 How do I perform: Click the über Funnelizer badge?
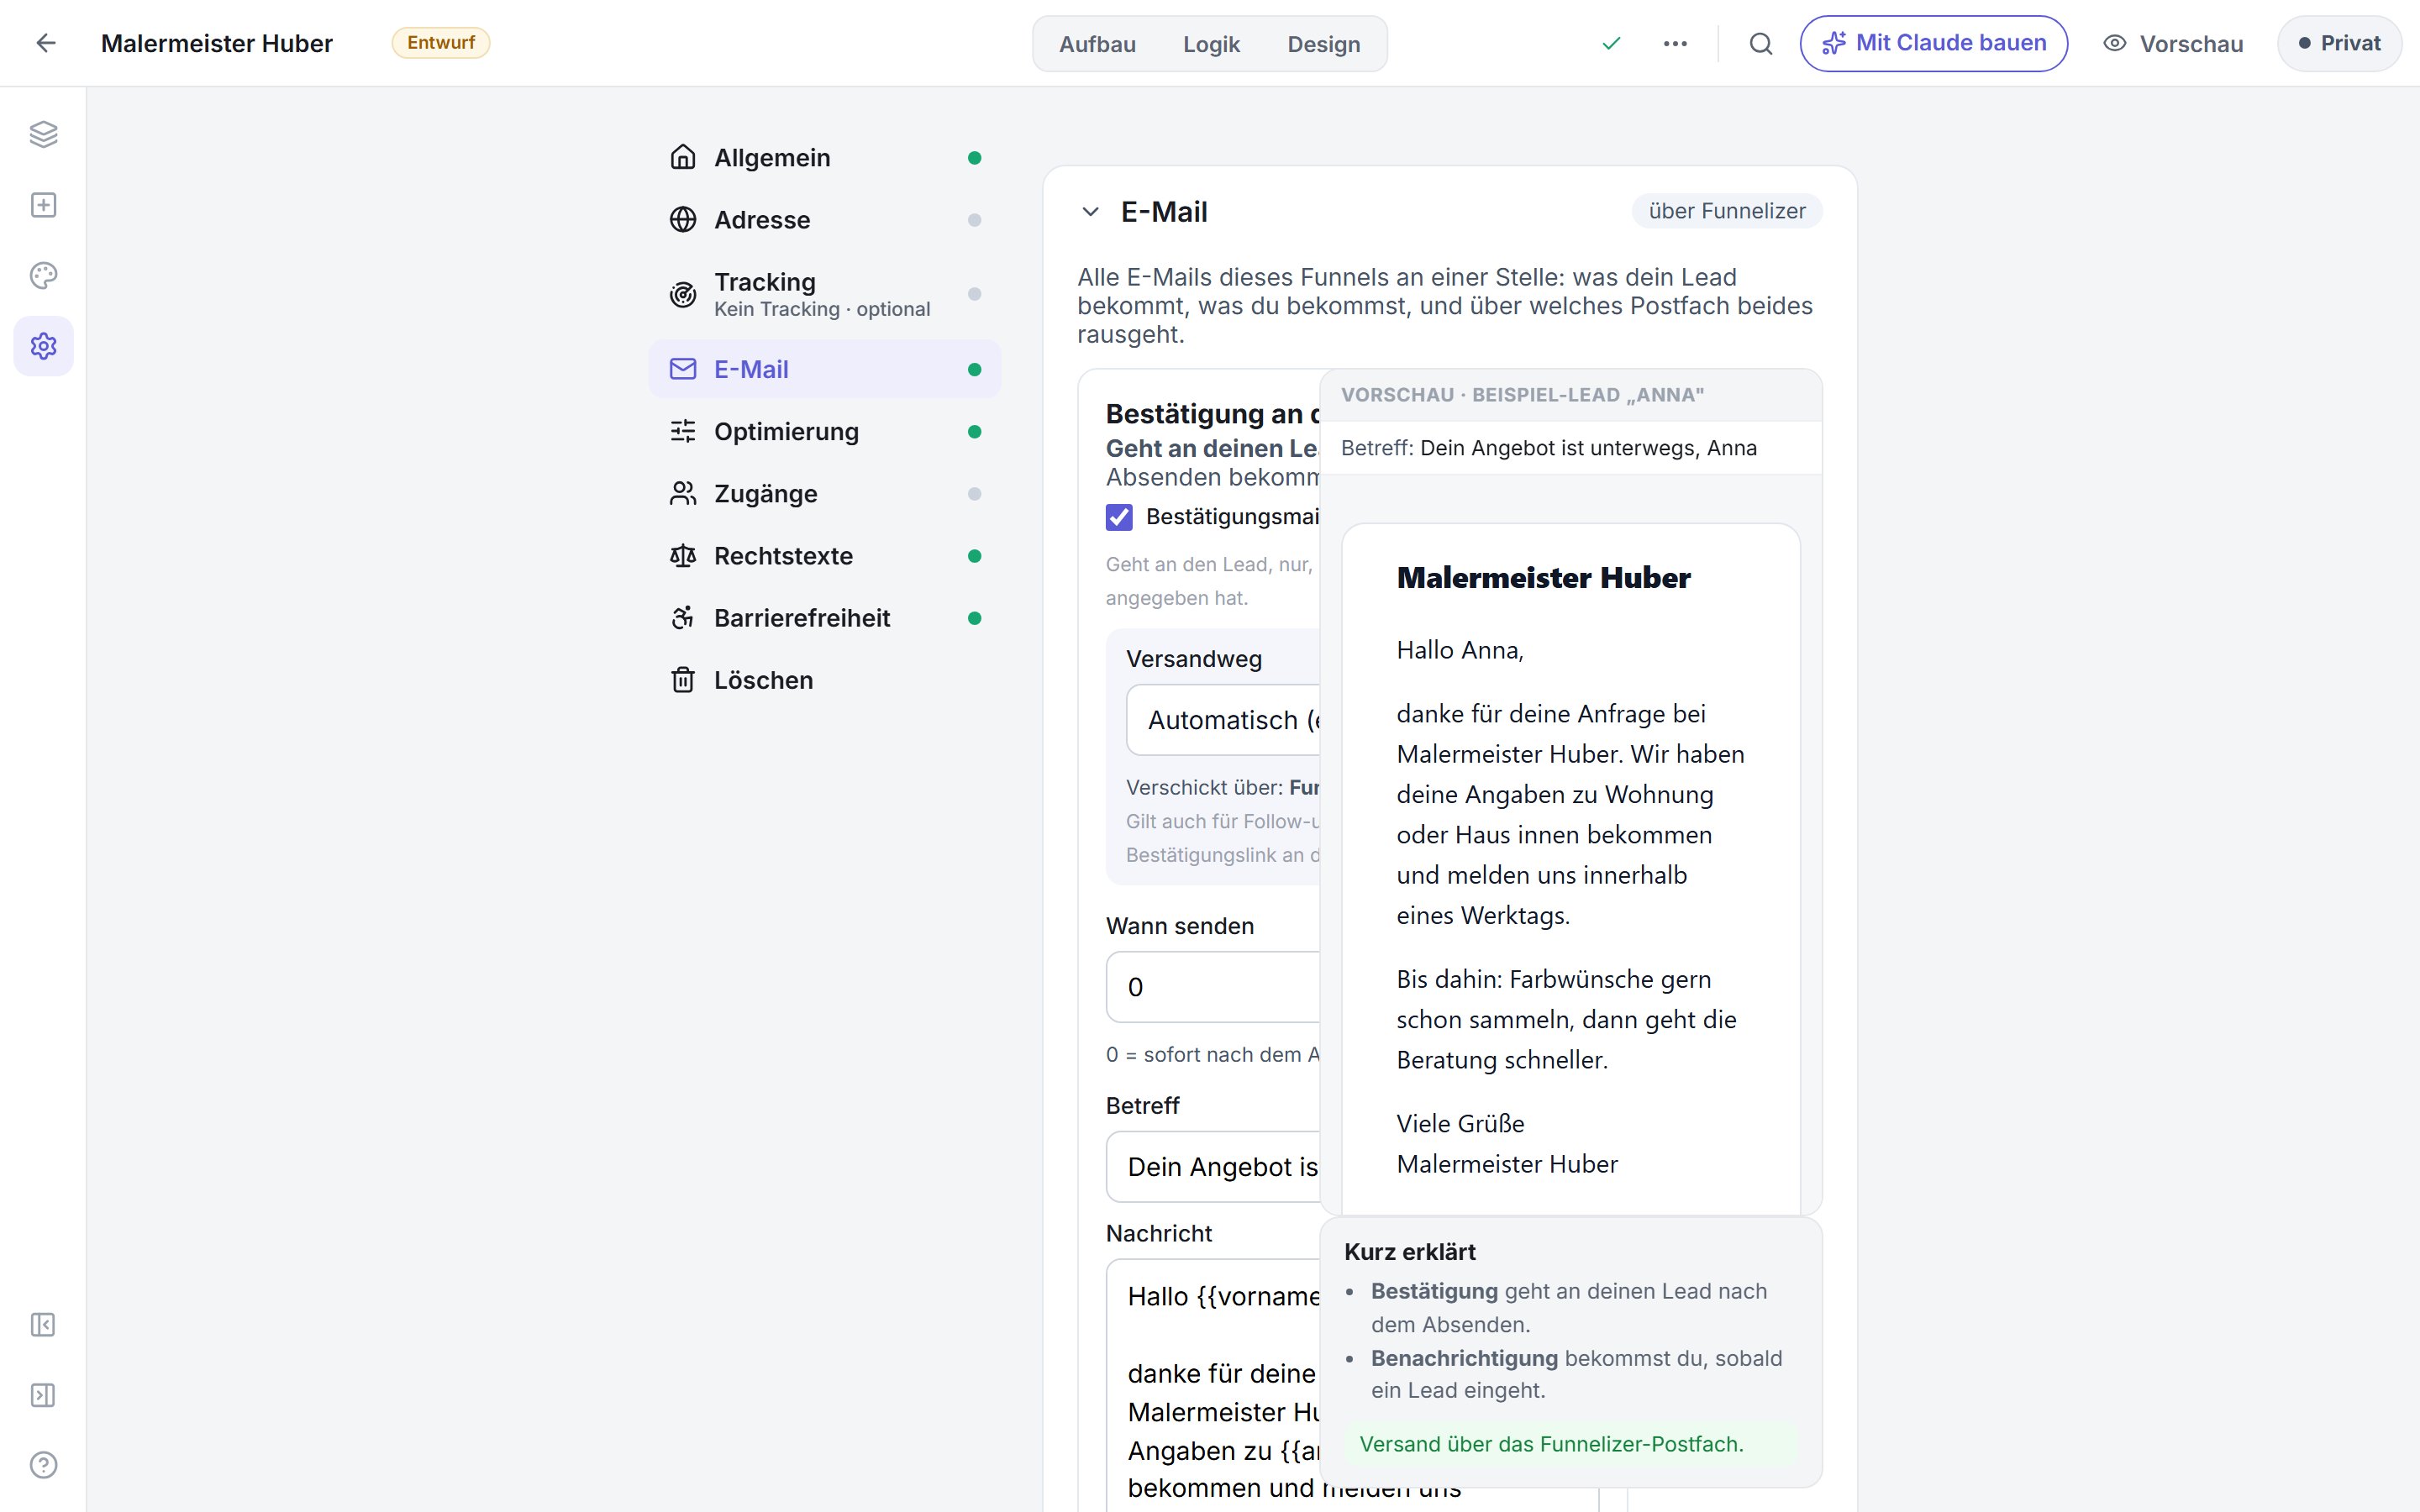1727,211
